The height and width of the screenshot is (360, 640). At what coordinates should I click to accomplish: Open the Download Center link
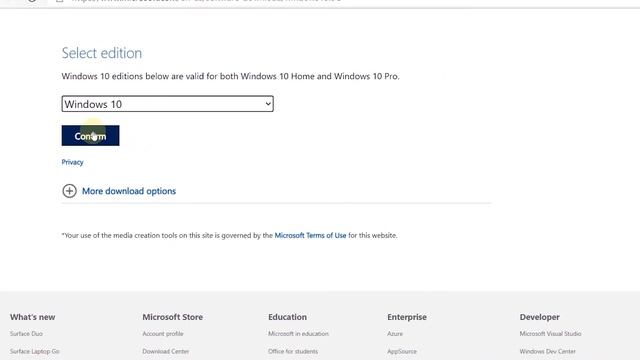166,351
